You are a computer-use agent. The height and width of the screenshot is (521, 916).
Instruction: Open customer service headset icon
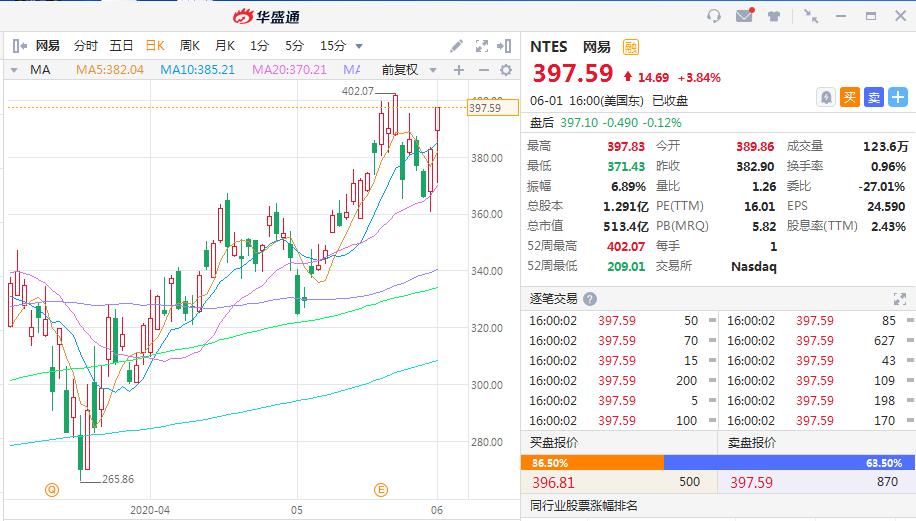point(713,16)
